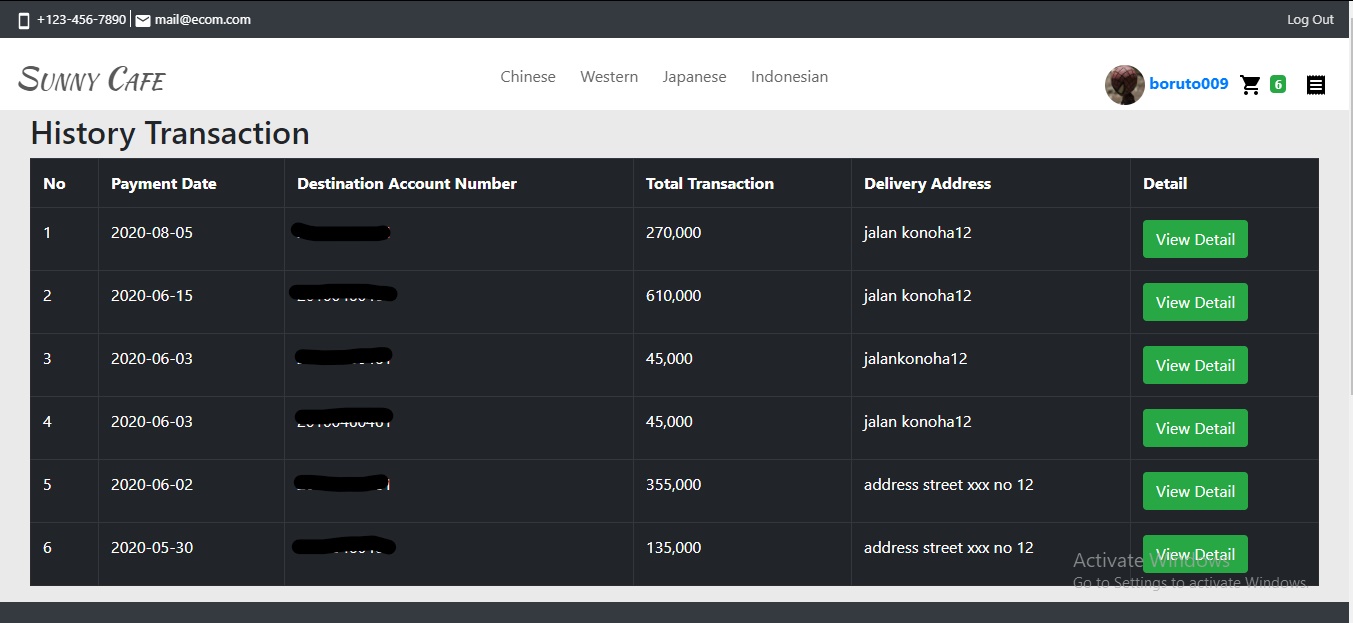1353x623 pixels.
Task: Click the user profile avatar picture
Action: coord(1124,85)
